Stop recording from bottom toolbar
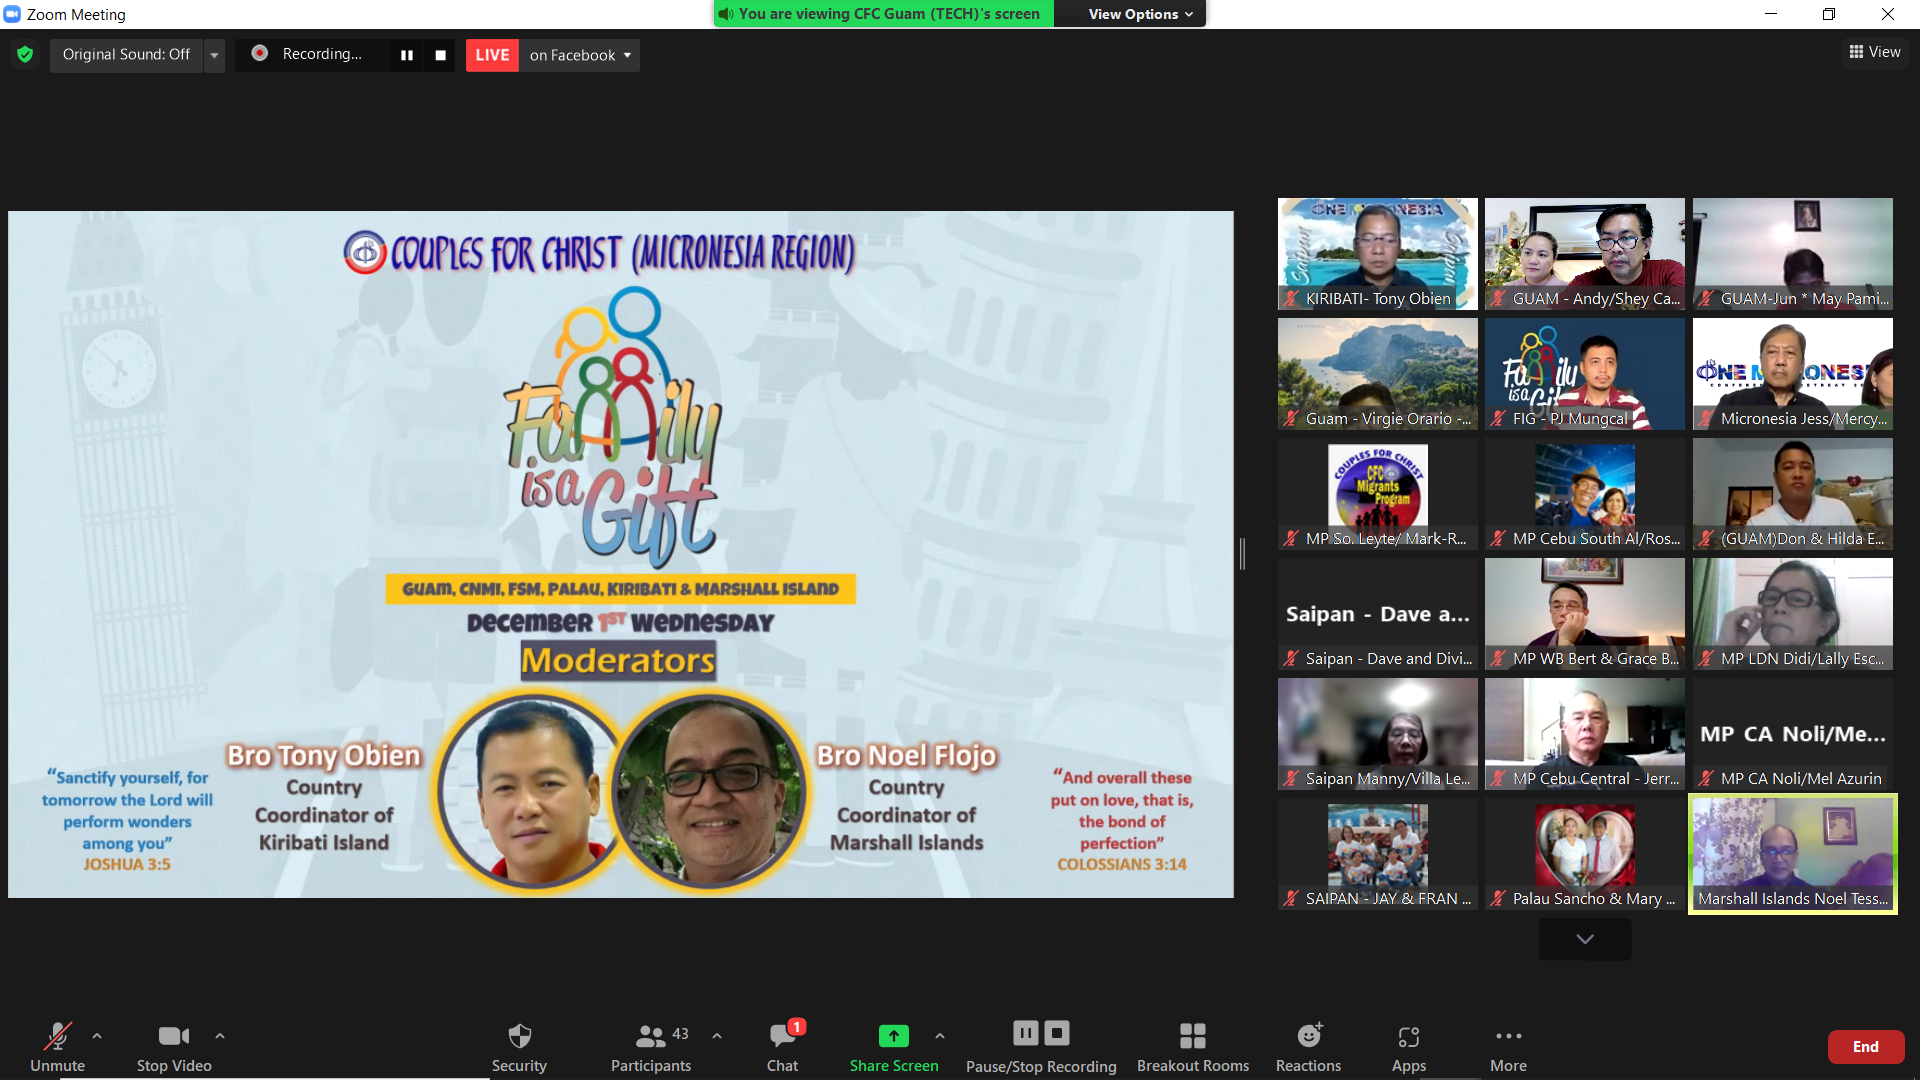This screenshot has height=1080, width=1920. (1057, 1033)
